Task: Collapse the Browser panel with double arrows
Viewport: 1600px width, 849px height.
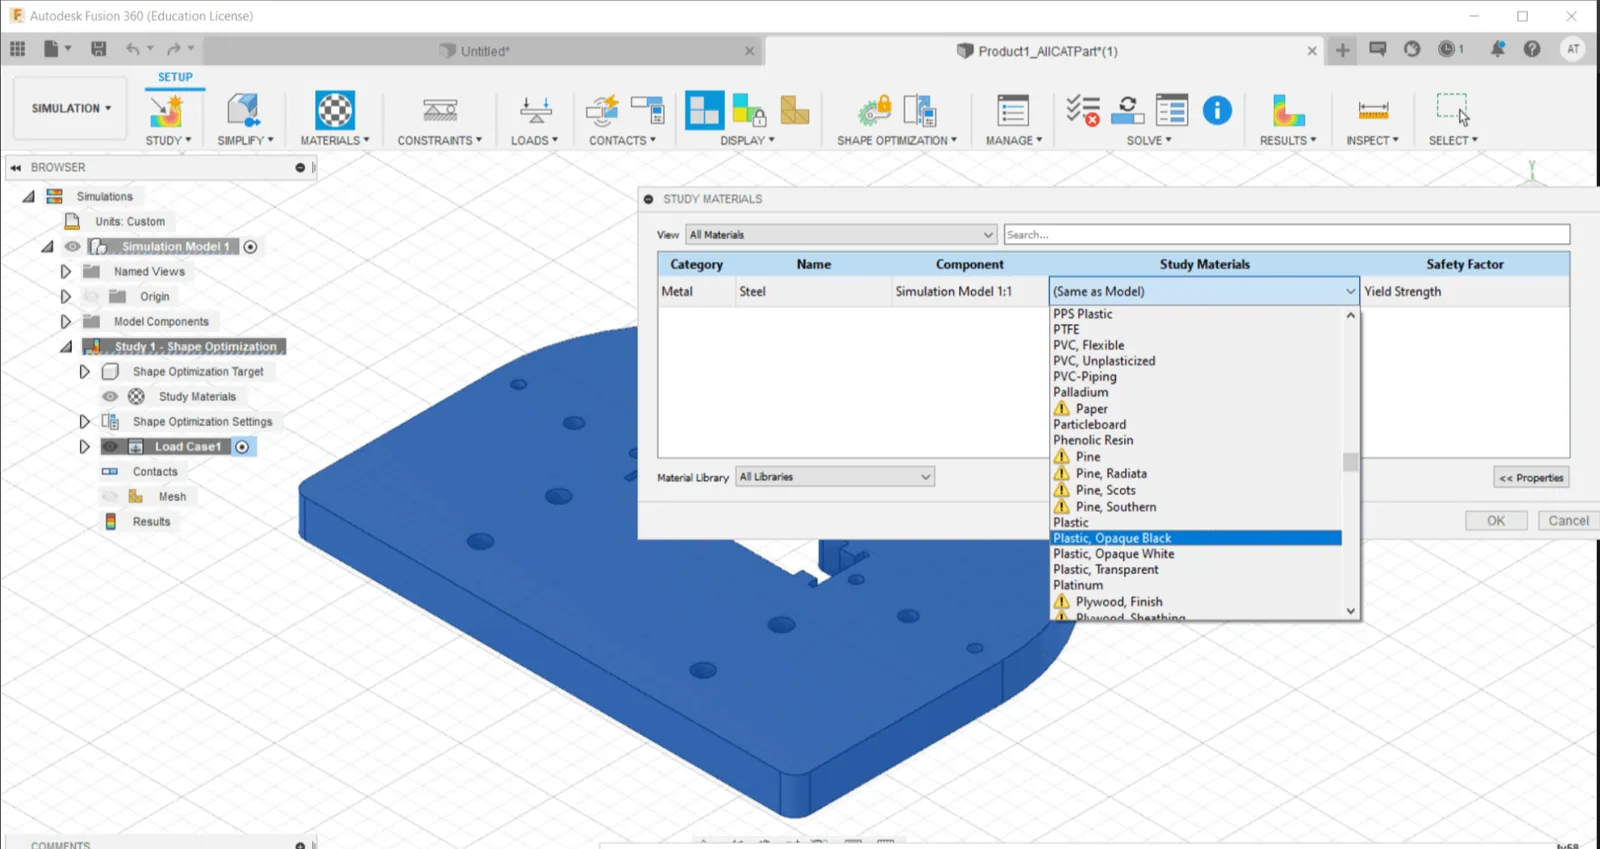Action: coord(16,167)
